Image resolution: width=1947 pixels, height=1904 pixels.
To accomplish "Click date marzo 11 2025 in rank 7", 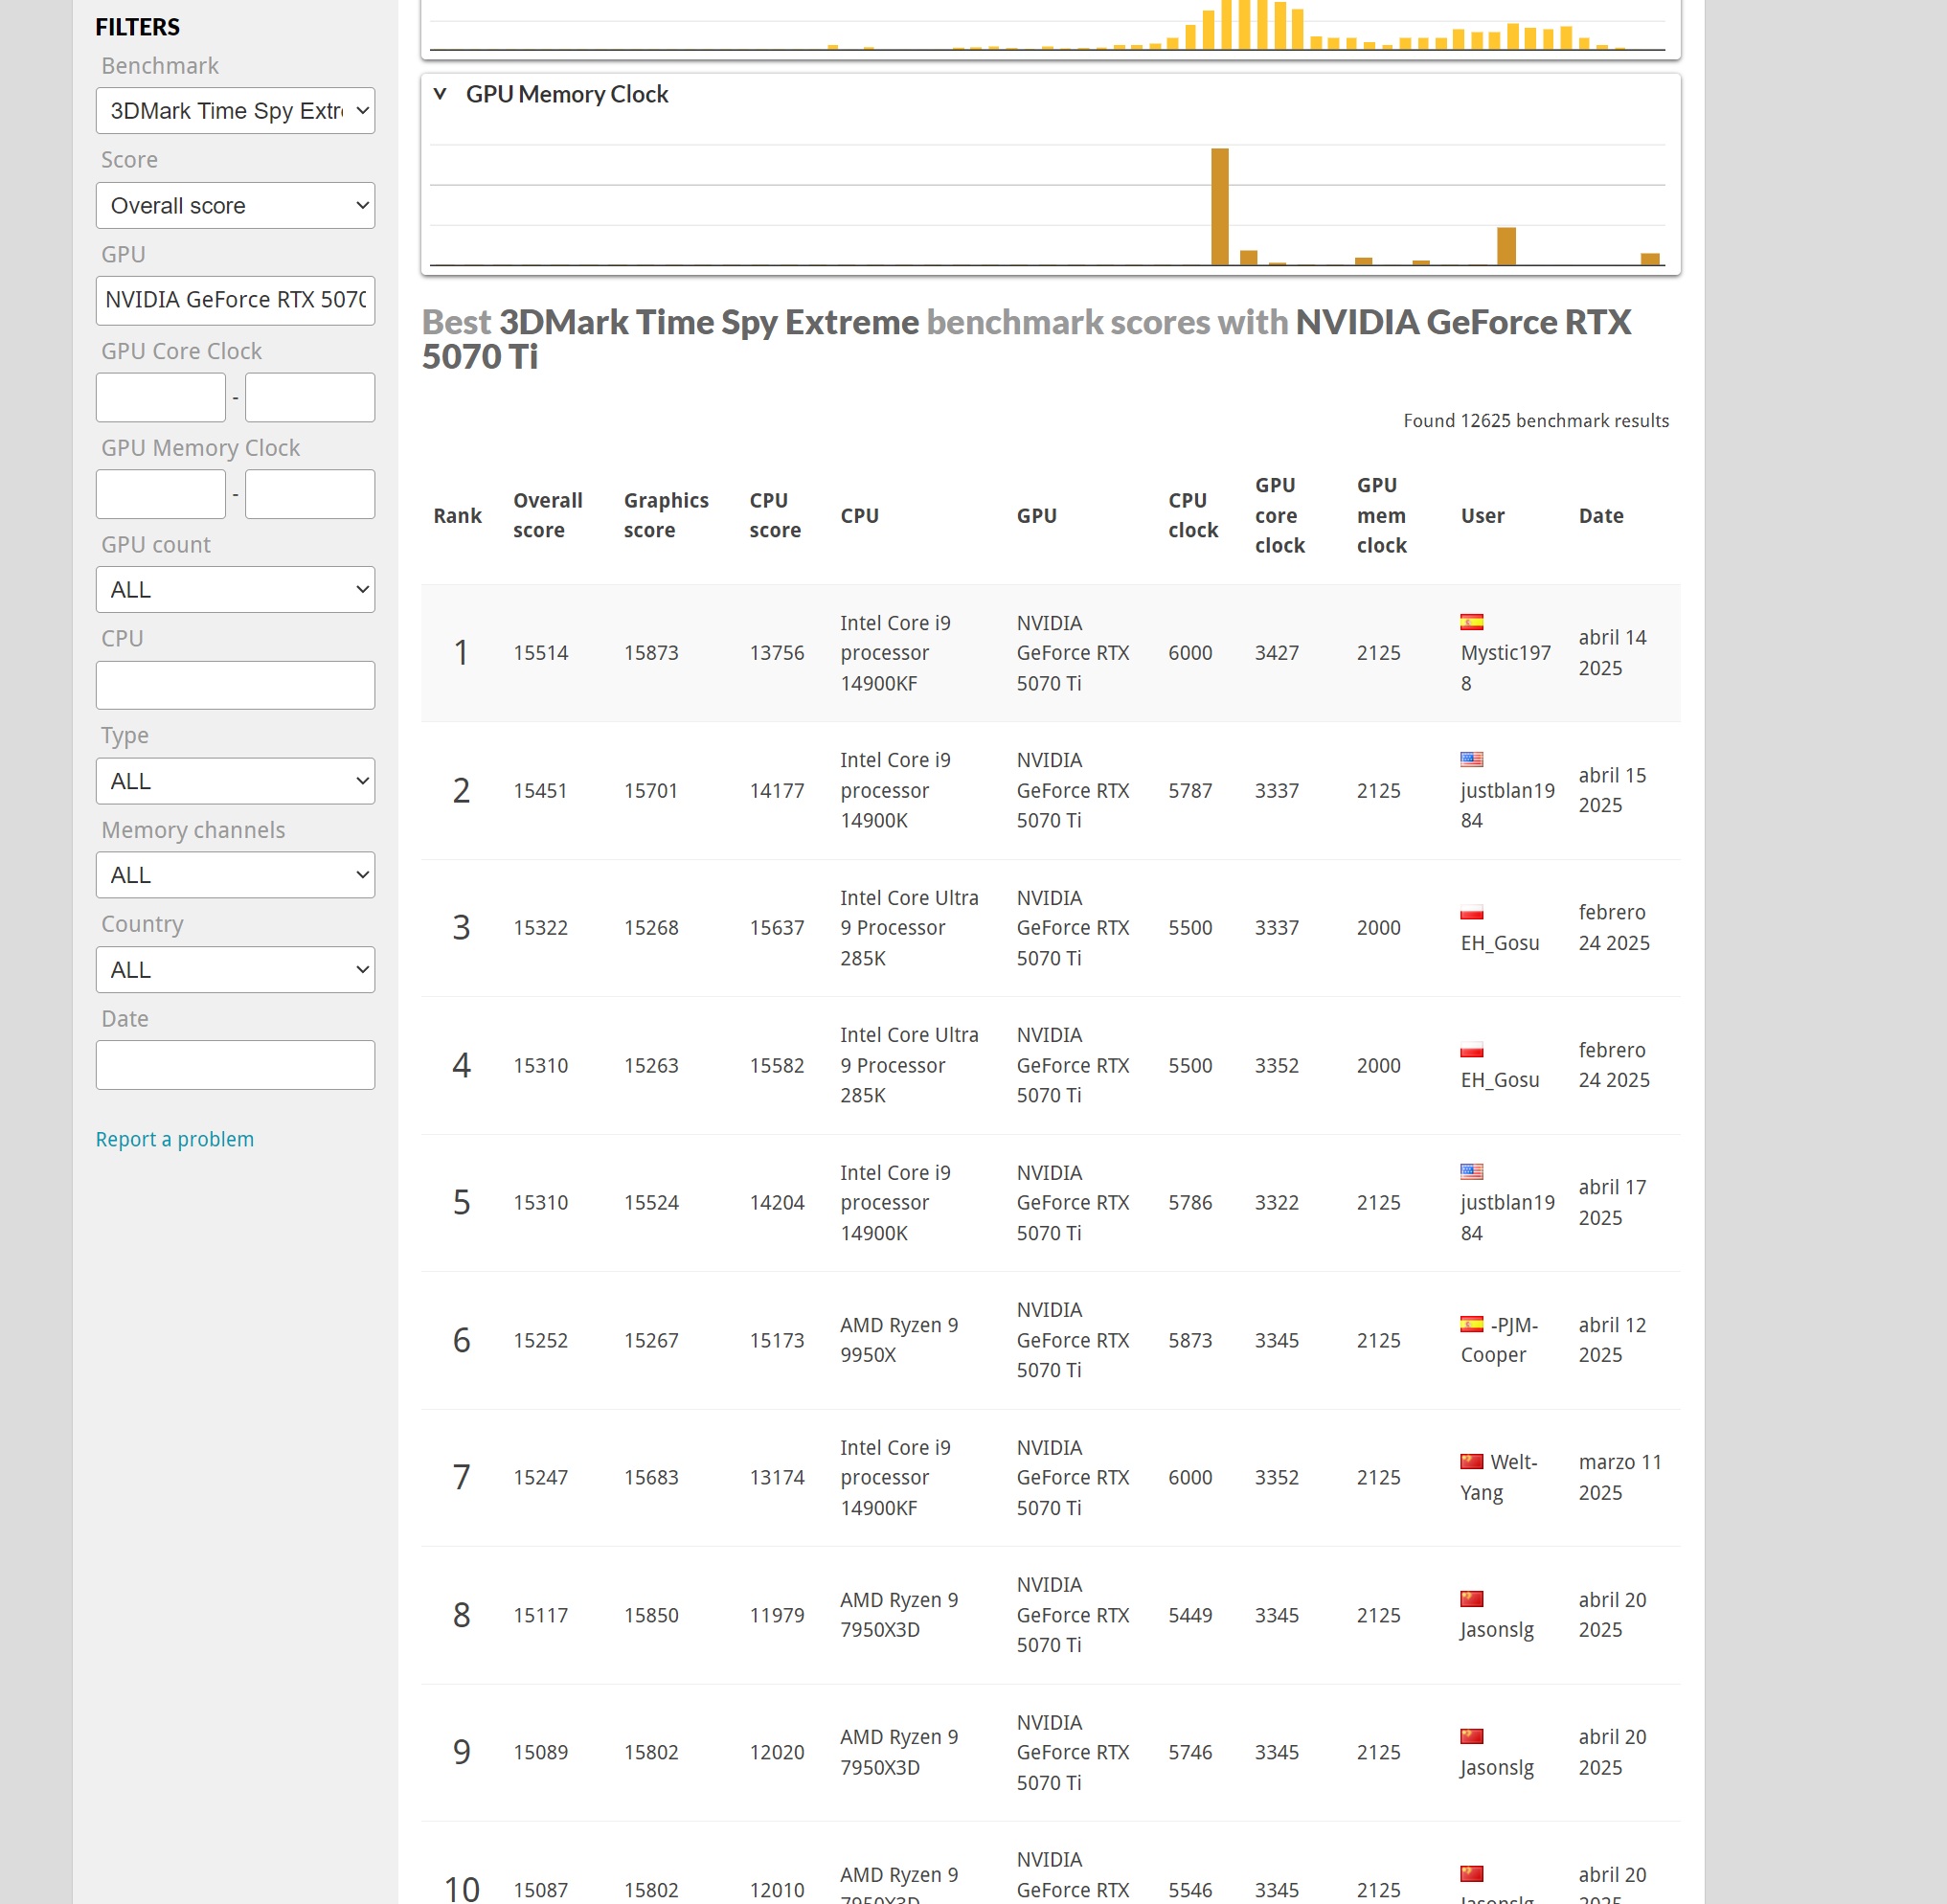I will pos(1620,1477).
